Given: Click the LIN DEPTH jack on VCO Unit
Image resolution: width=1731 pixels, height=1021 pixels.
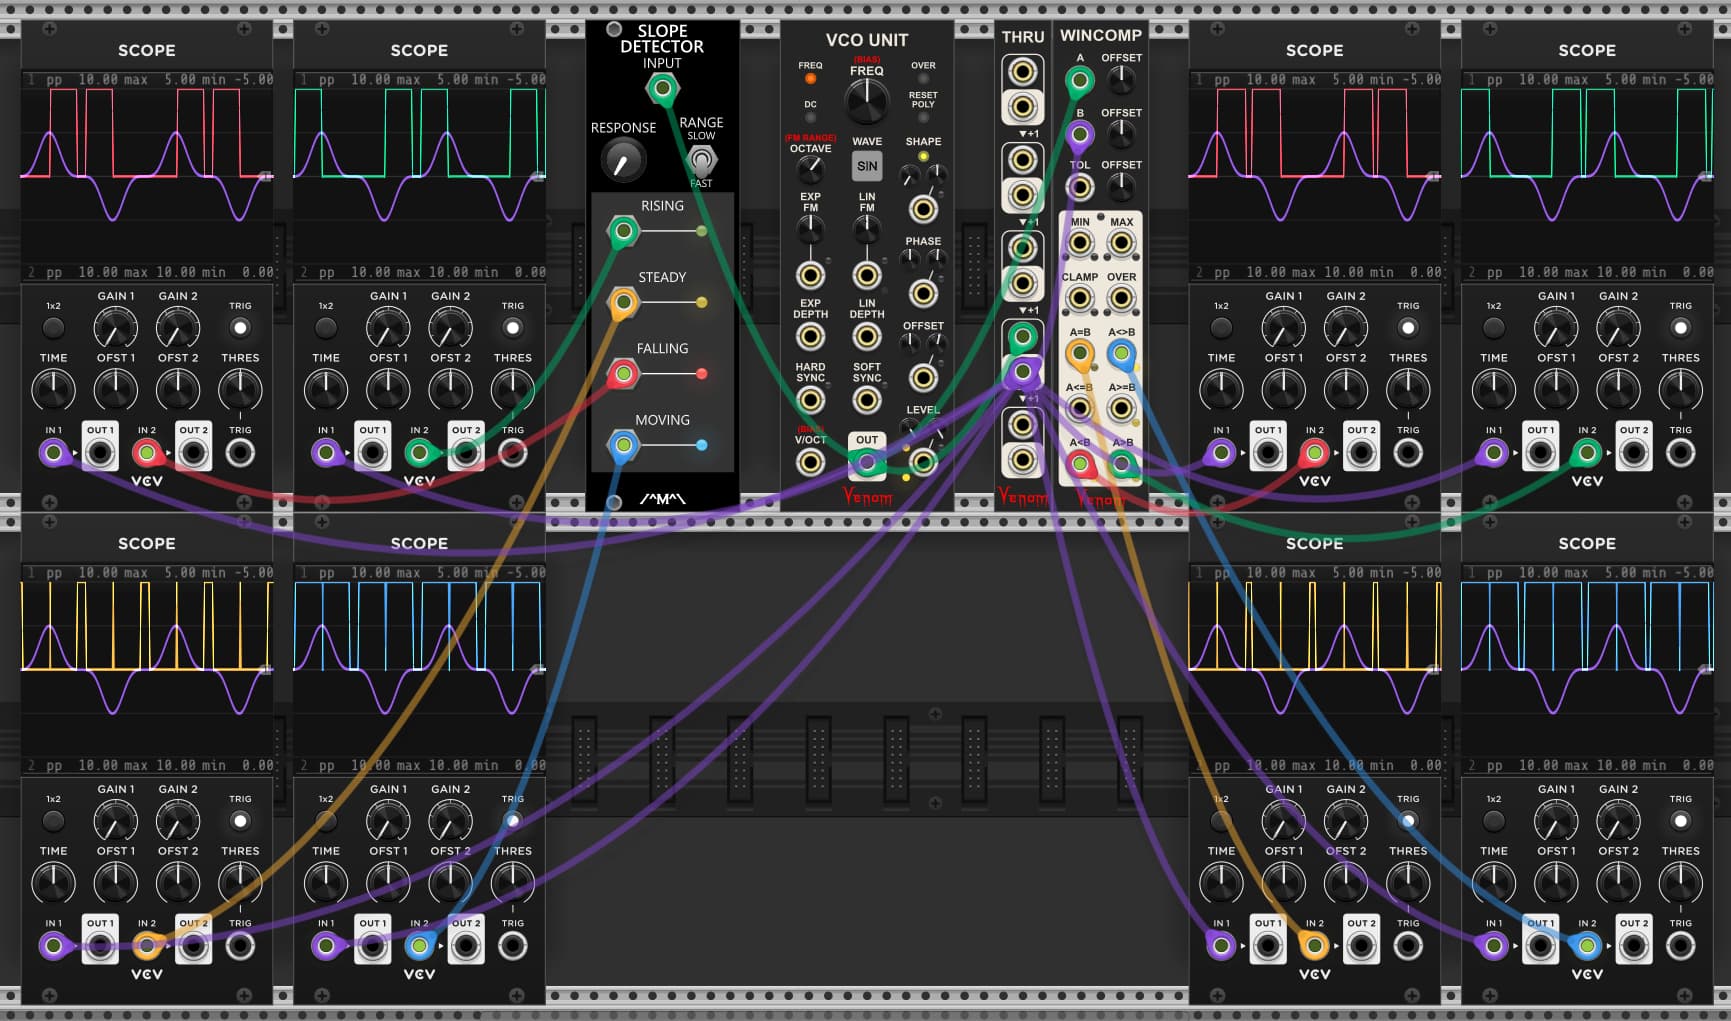Looking at the screenshot, I should coord(867,337).
